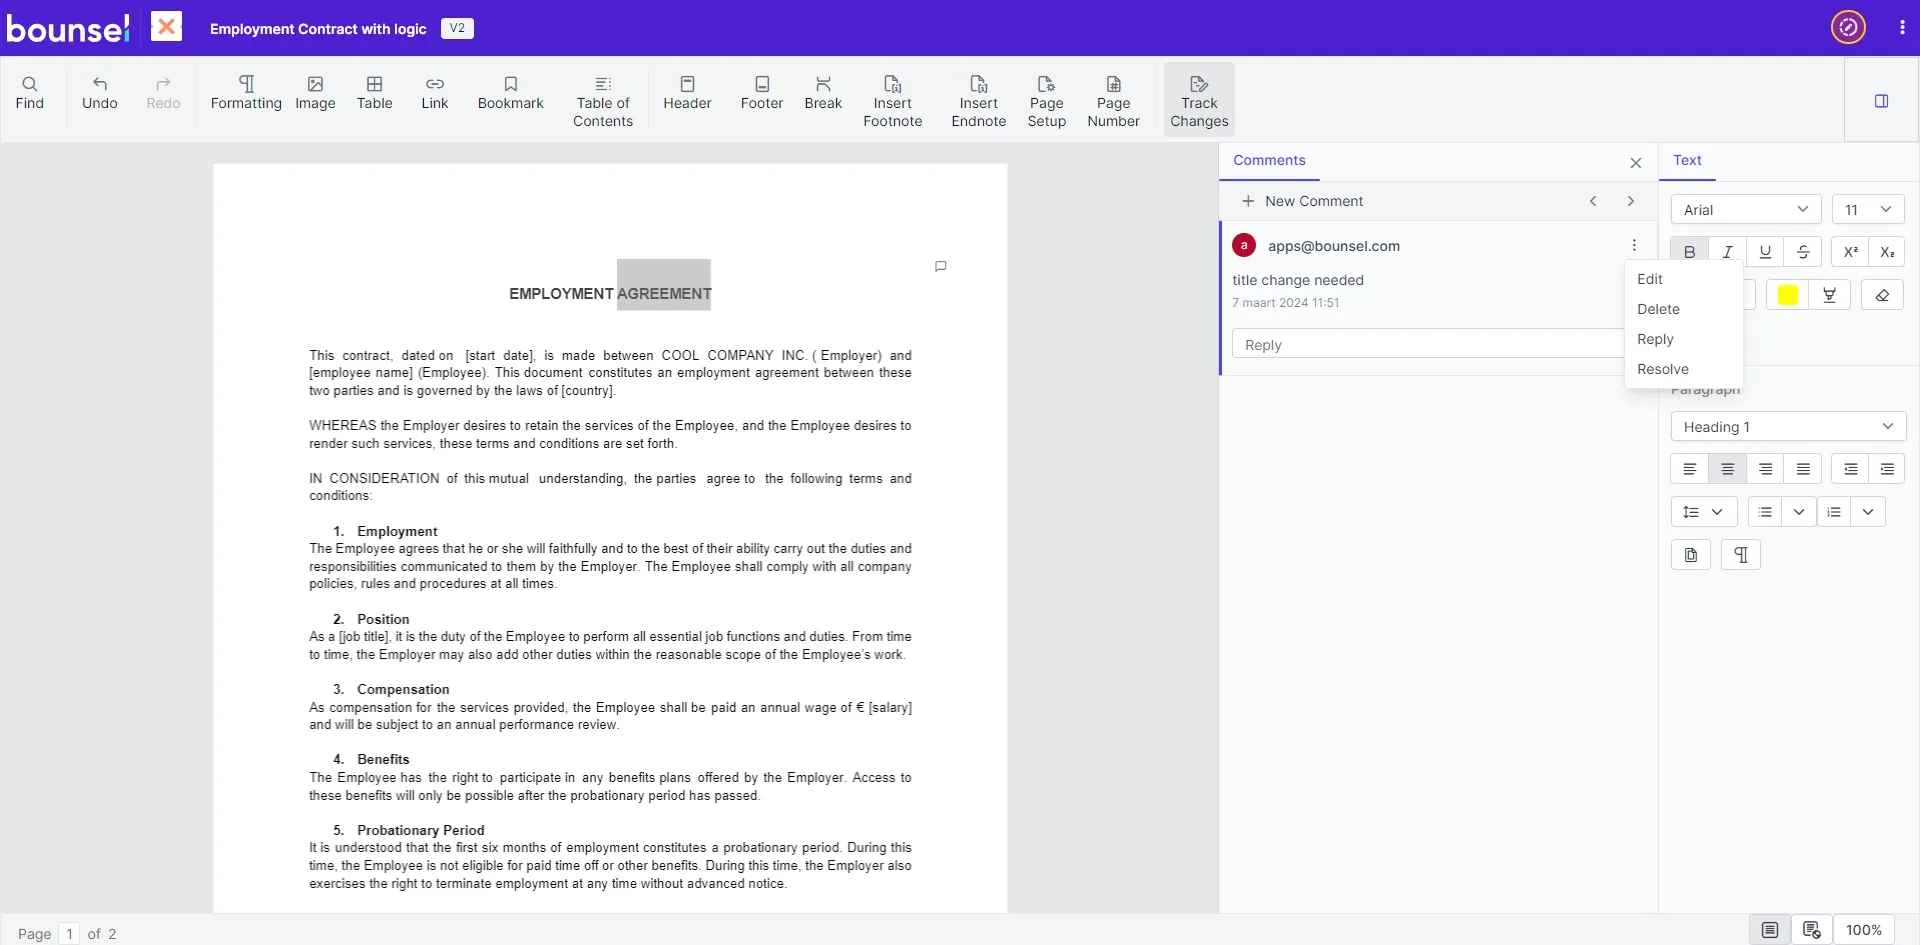The image size is (1920, 945).
Task: Insert a Table from the toolbar
Action: (374, 93)
